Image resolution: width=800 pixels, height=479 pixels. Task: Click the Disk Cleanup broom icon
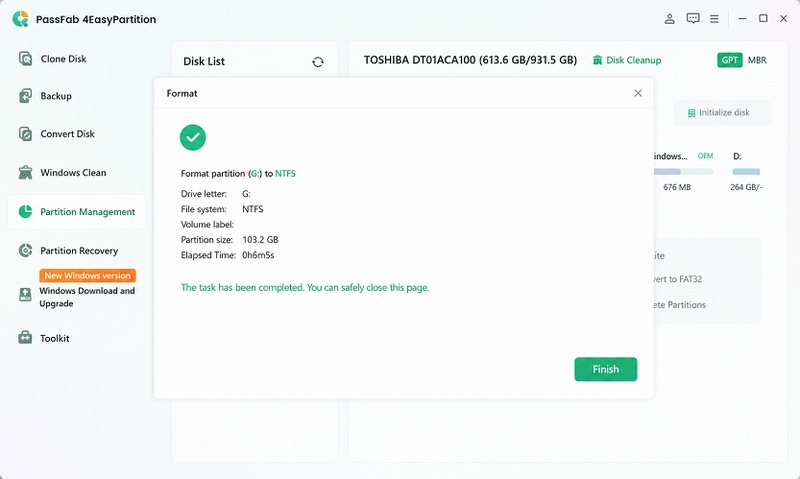[597, 60]
